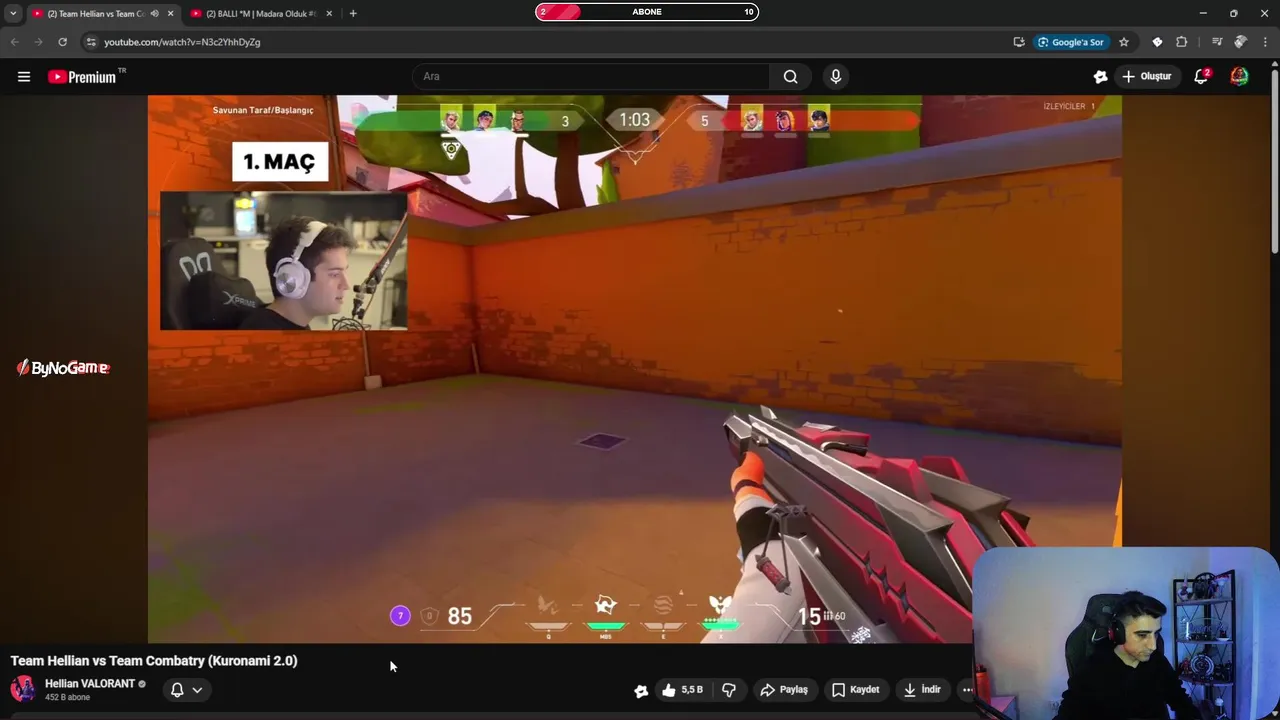The image size is (1280, 720).
Task: Click the video player to pause
Action: (x=634, y=368)
